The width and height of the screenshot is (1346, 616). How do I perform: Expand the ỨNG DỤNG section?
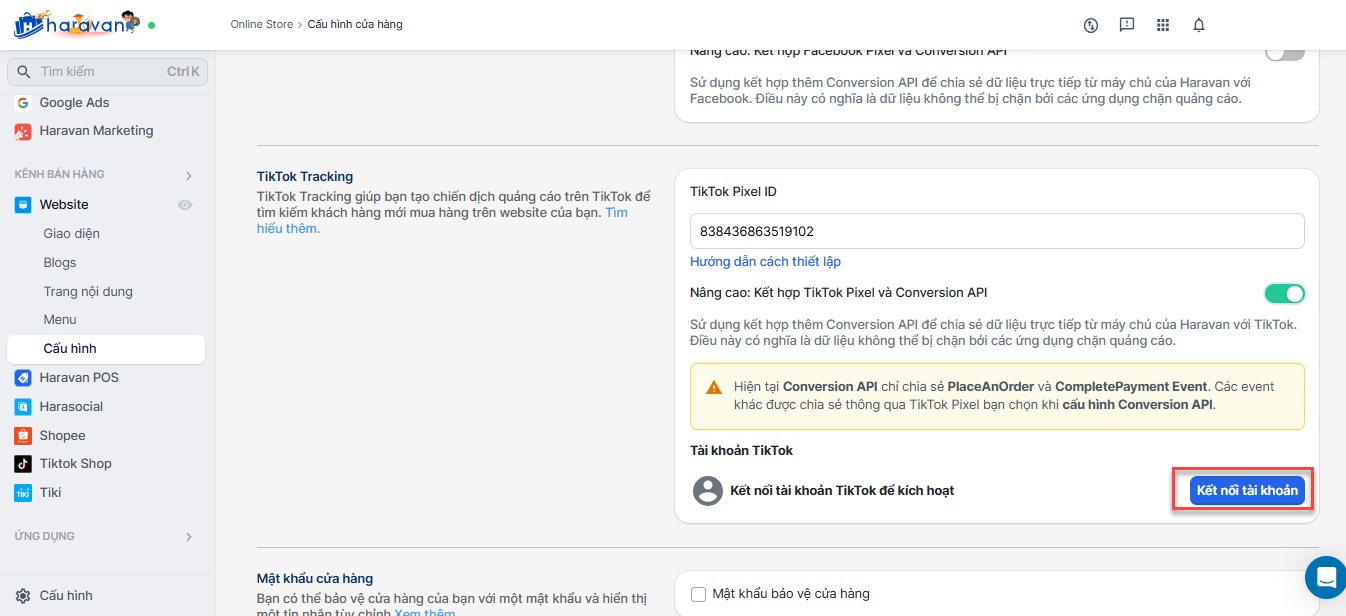188,537
